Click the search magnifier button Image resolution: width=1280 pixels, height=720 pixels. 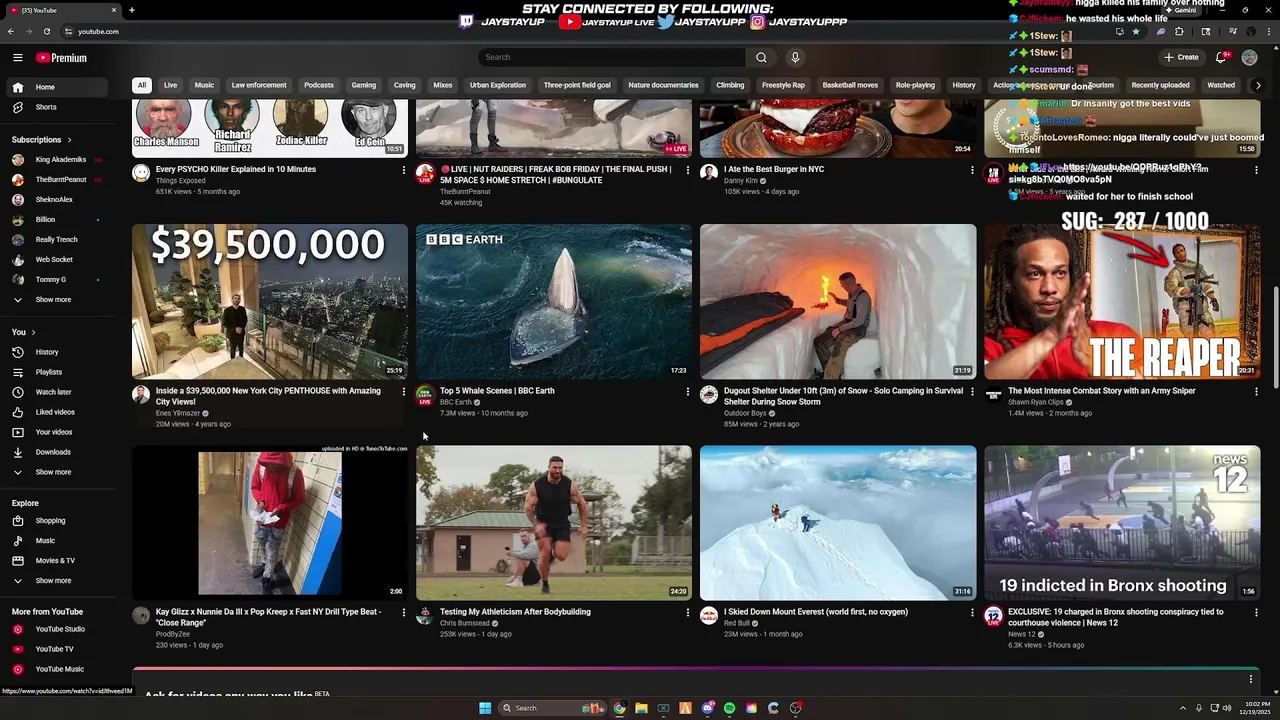tap(761, 57)
